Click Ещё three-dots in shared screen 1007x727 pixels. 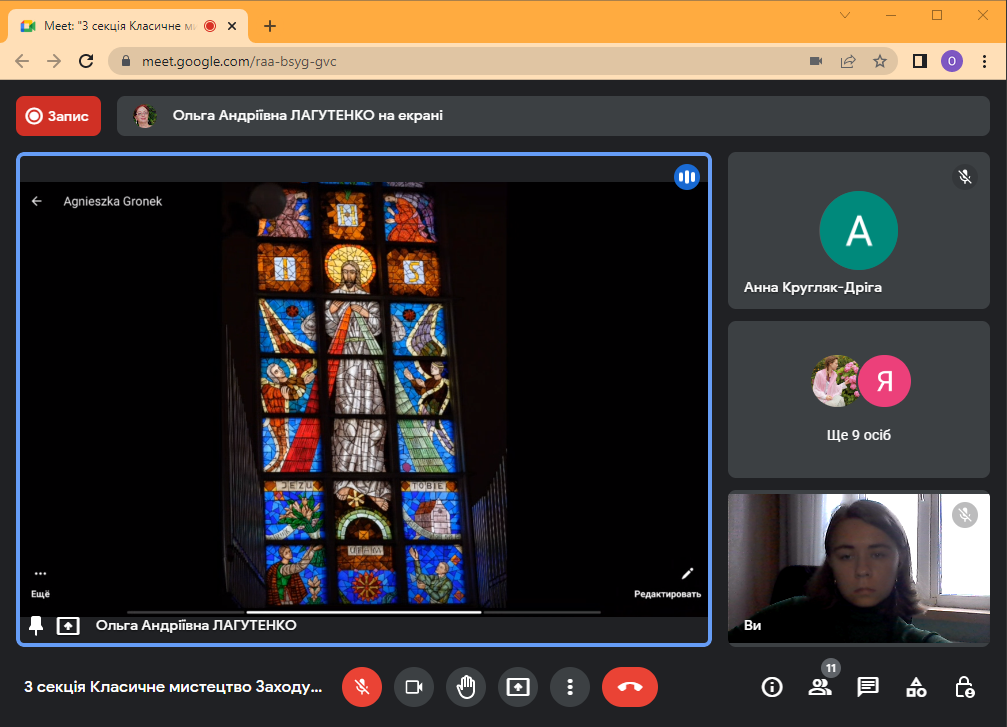tap(40, 582)
